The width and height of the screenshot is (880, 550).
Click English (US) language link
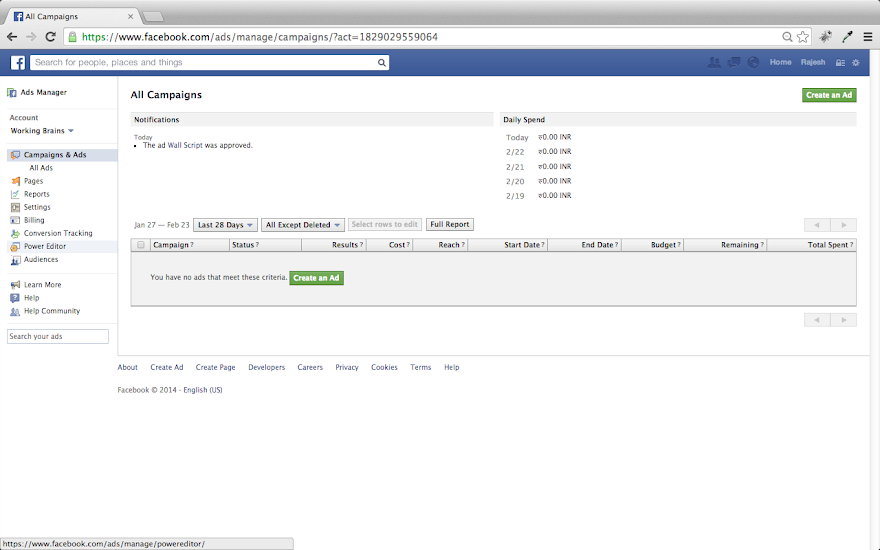point(203,390)
